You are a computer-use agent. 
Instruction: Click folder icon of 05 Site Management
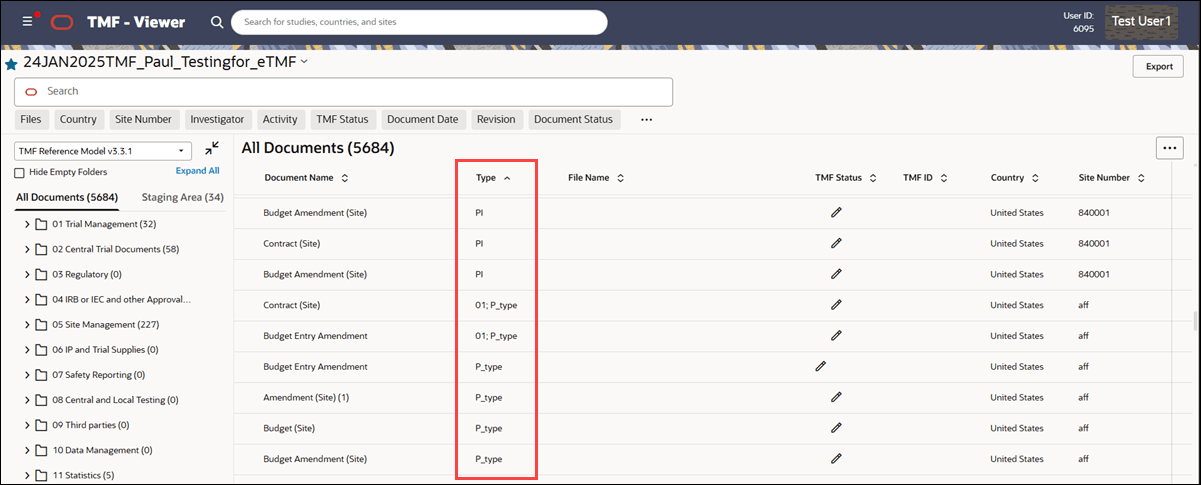tap(42, 324)
